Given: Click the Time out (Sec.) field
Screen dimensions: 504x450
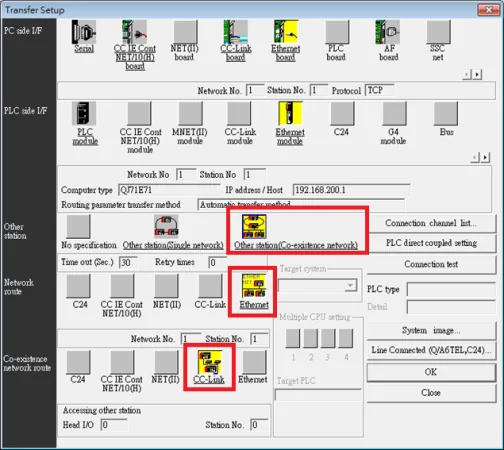Looking at the screenshot, I should pos(128,262).
